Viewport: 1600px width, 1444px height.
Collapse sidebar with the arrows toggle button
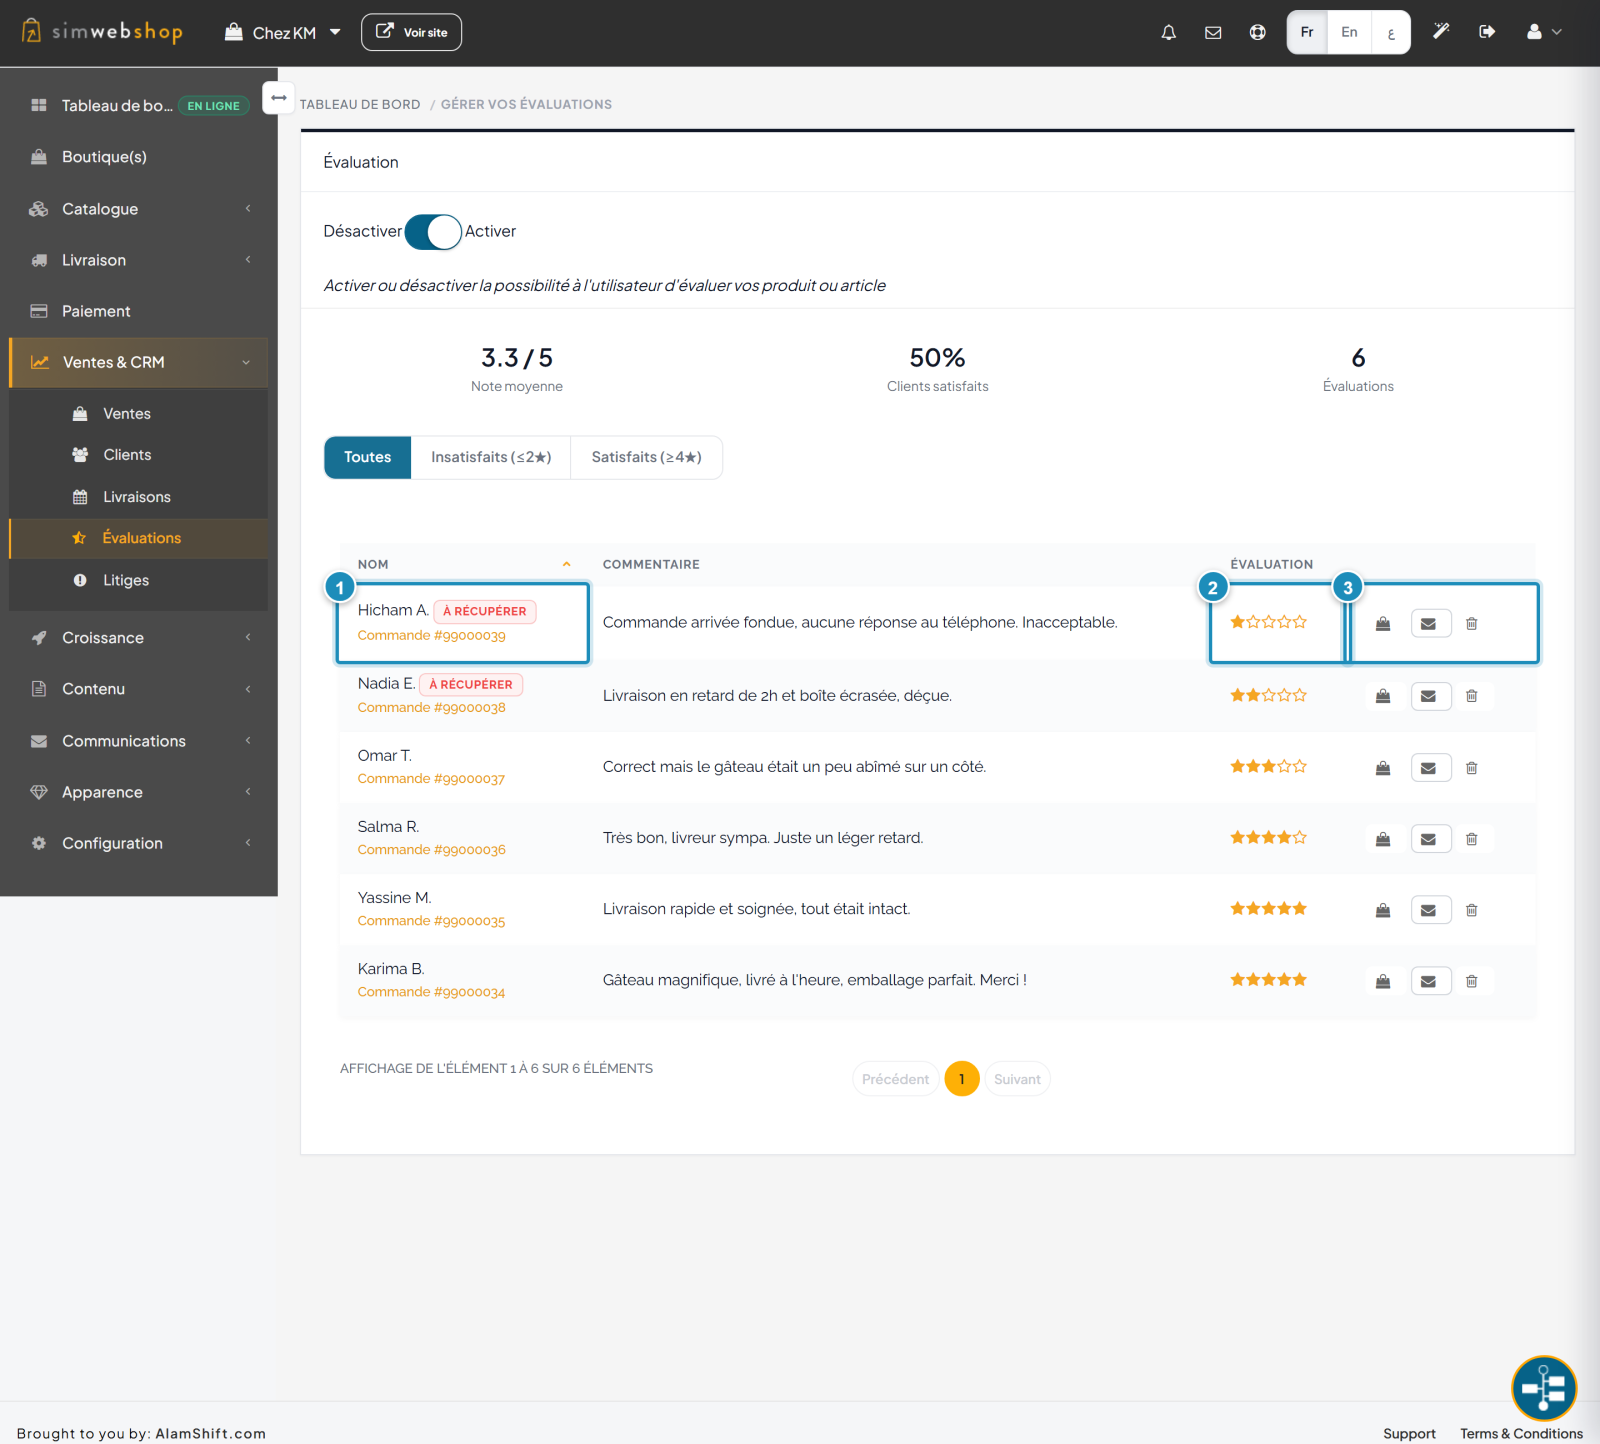click(x=278, y=98)
